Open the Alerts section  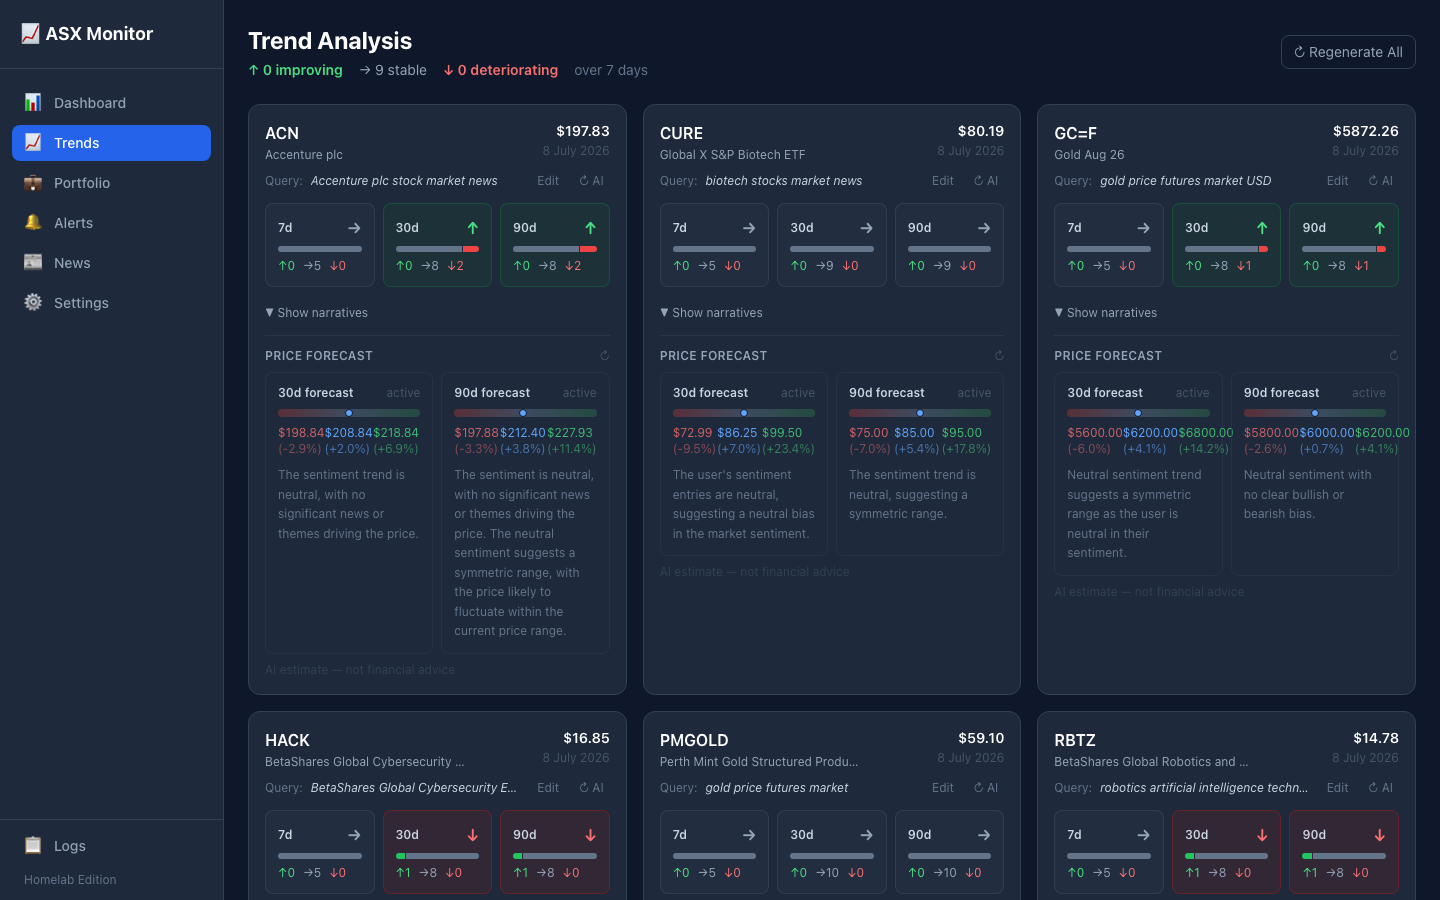point(111,223)
